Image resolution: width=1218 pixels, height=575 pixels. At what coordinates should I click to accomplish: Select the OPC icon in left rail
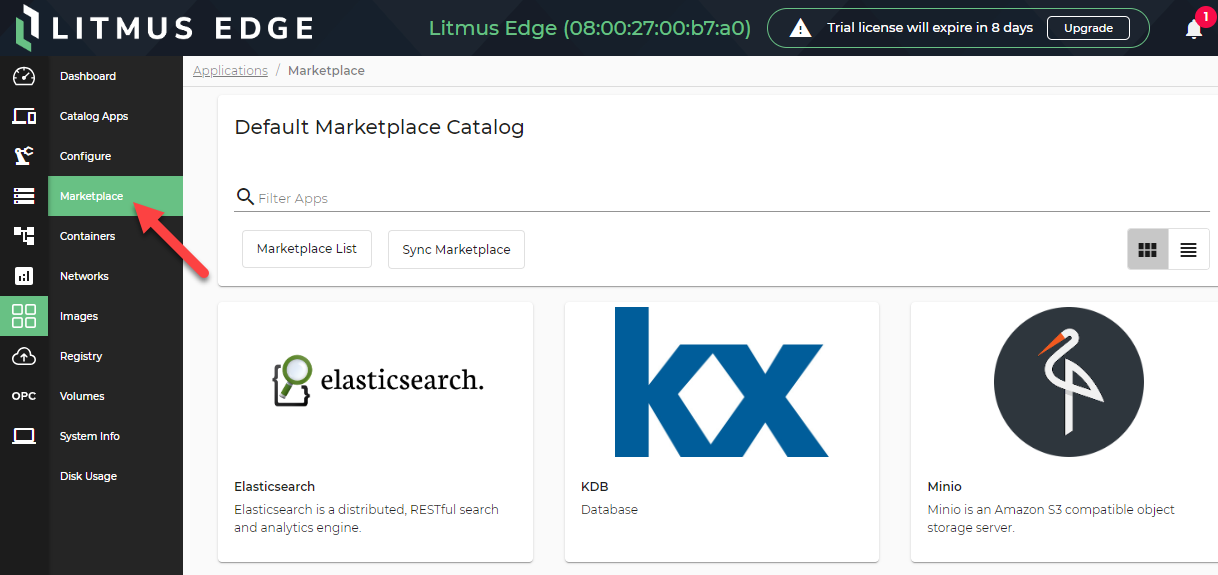pos(24,396)
